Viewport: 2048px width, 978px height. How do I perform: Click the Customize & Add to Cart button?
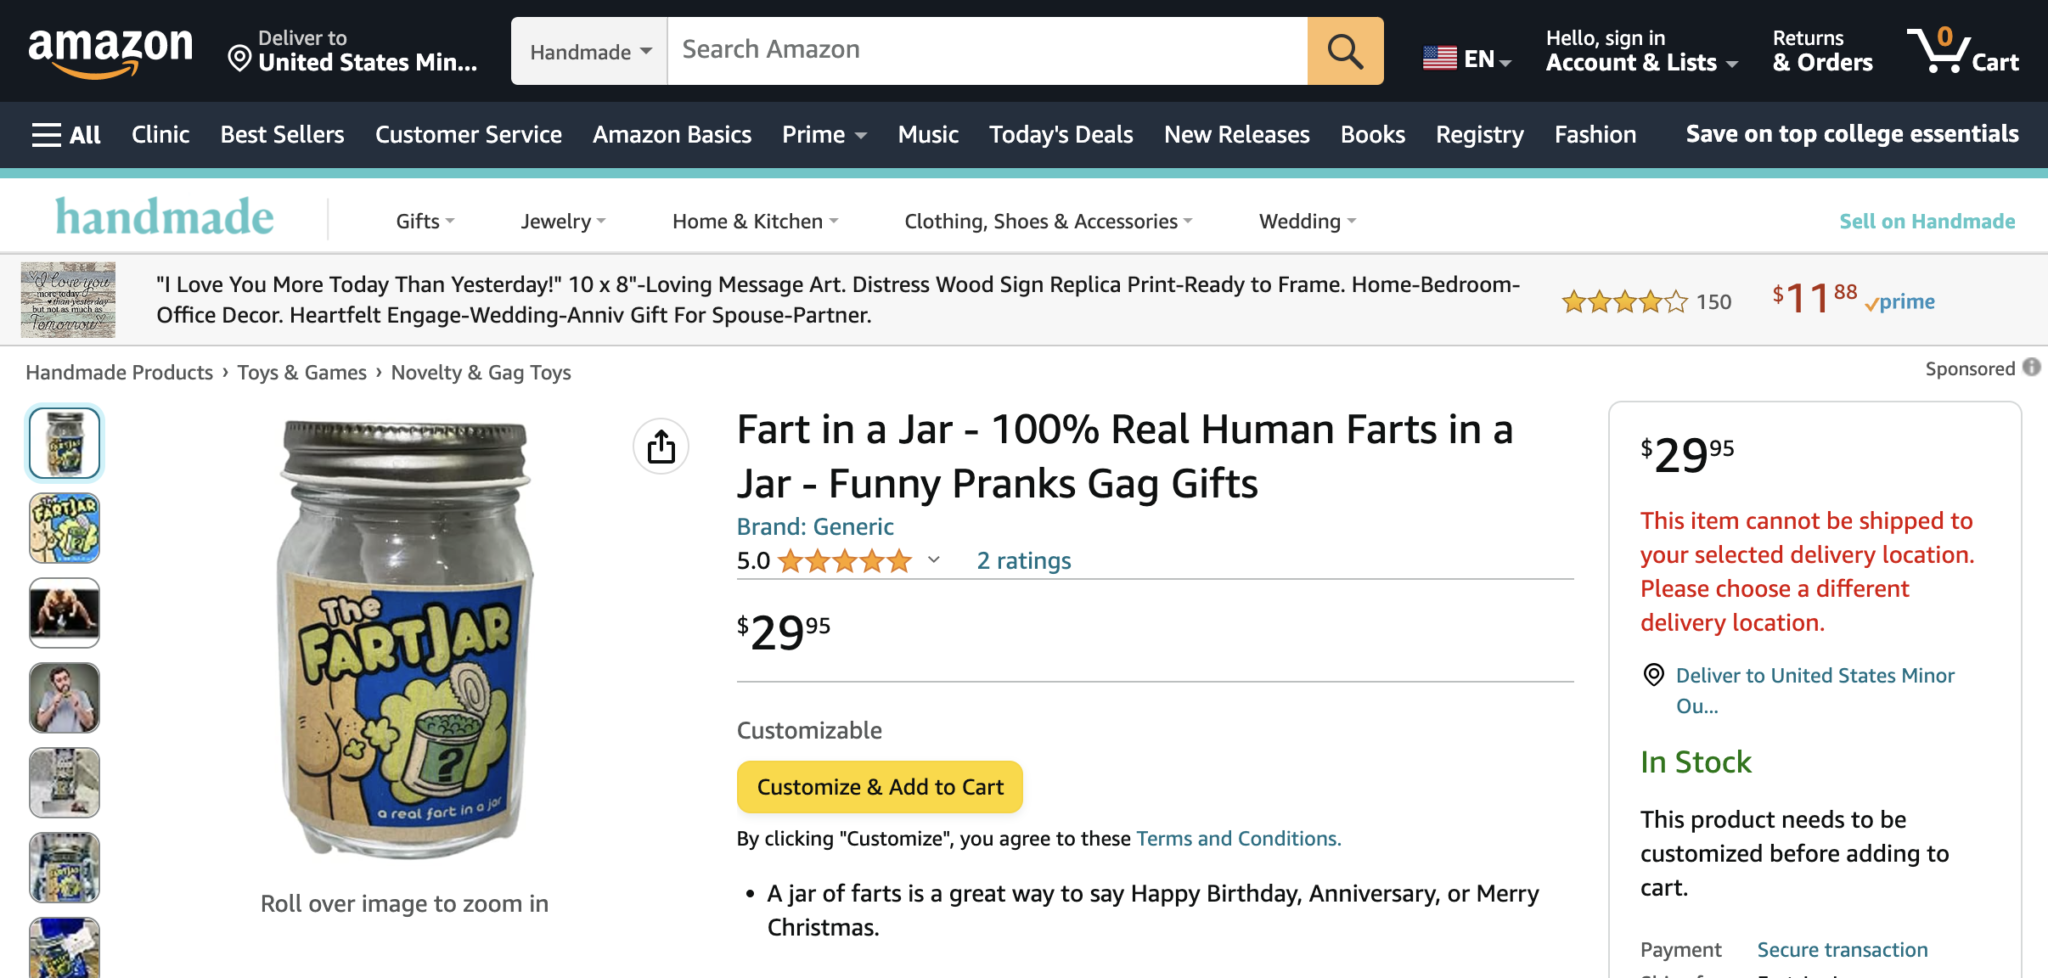[879, 786]
